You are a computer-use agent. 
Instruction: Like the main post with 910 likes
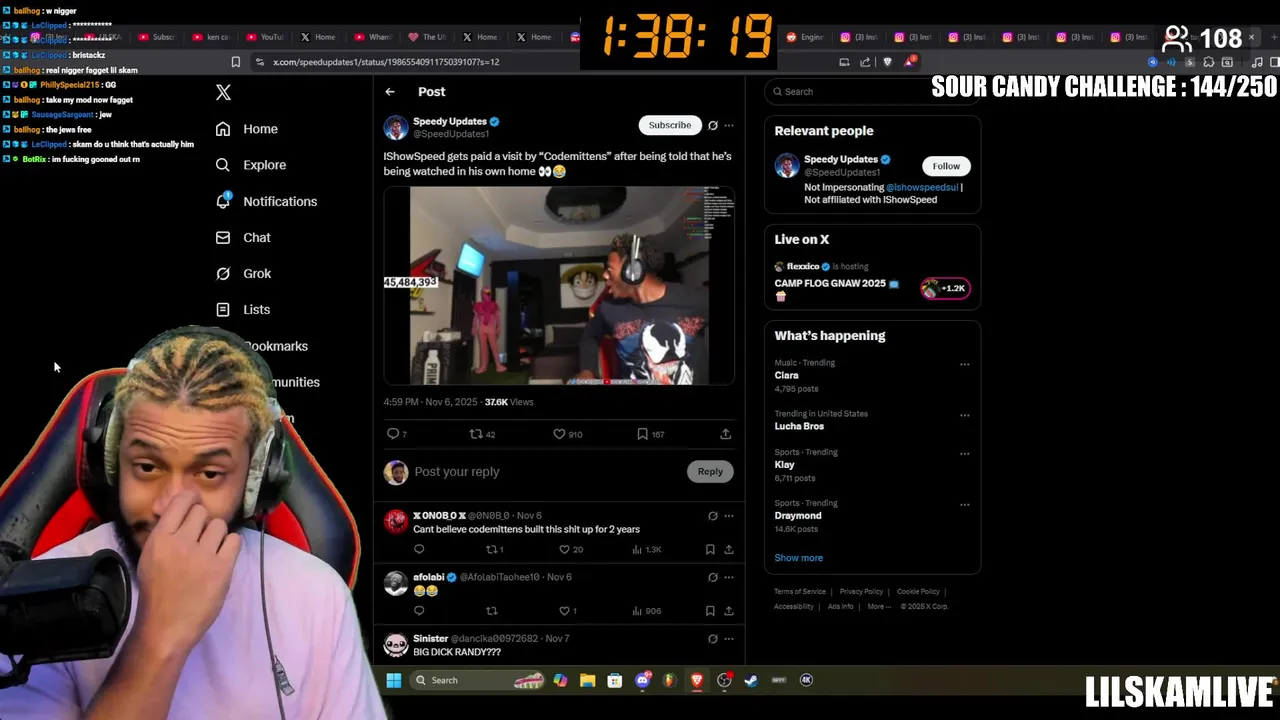[x=559, y=434]
